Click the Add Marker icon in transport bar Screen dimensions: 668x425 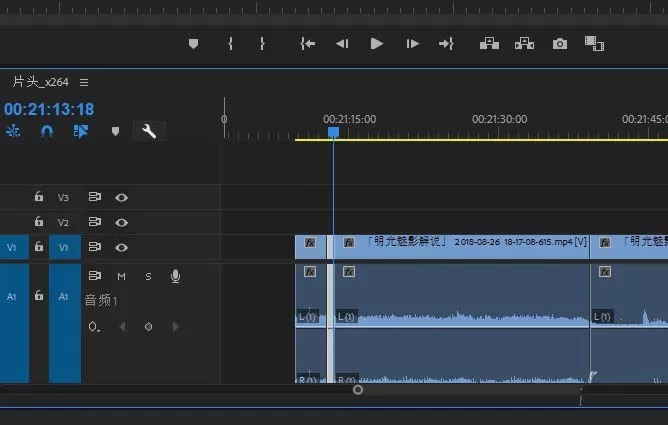193,43
